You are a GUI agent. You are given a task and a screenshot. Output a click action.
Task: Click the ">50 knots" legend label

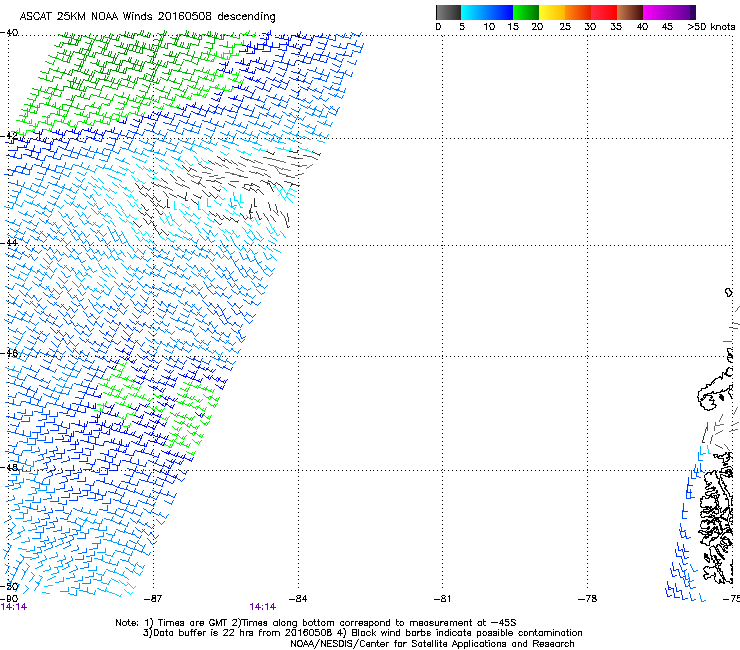click(711, 27)
